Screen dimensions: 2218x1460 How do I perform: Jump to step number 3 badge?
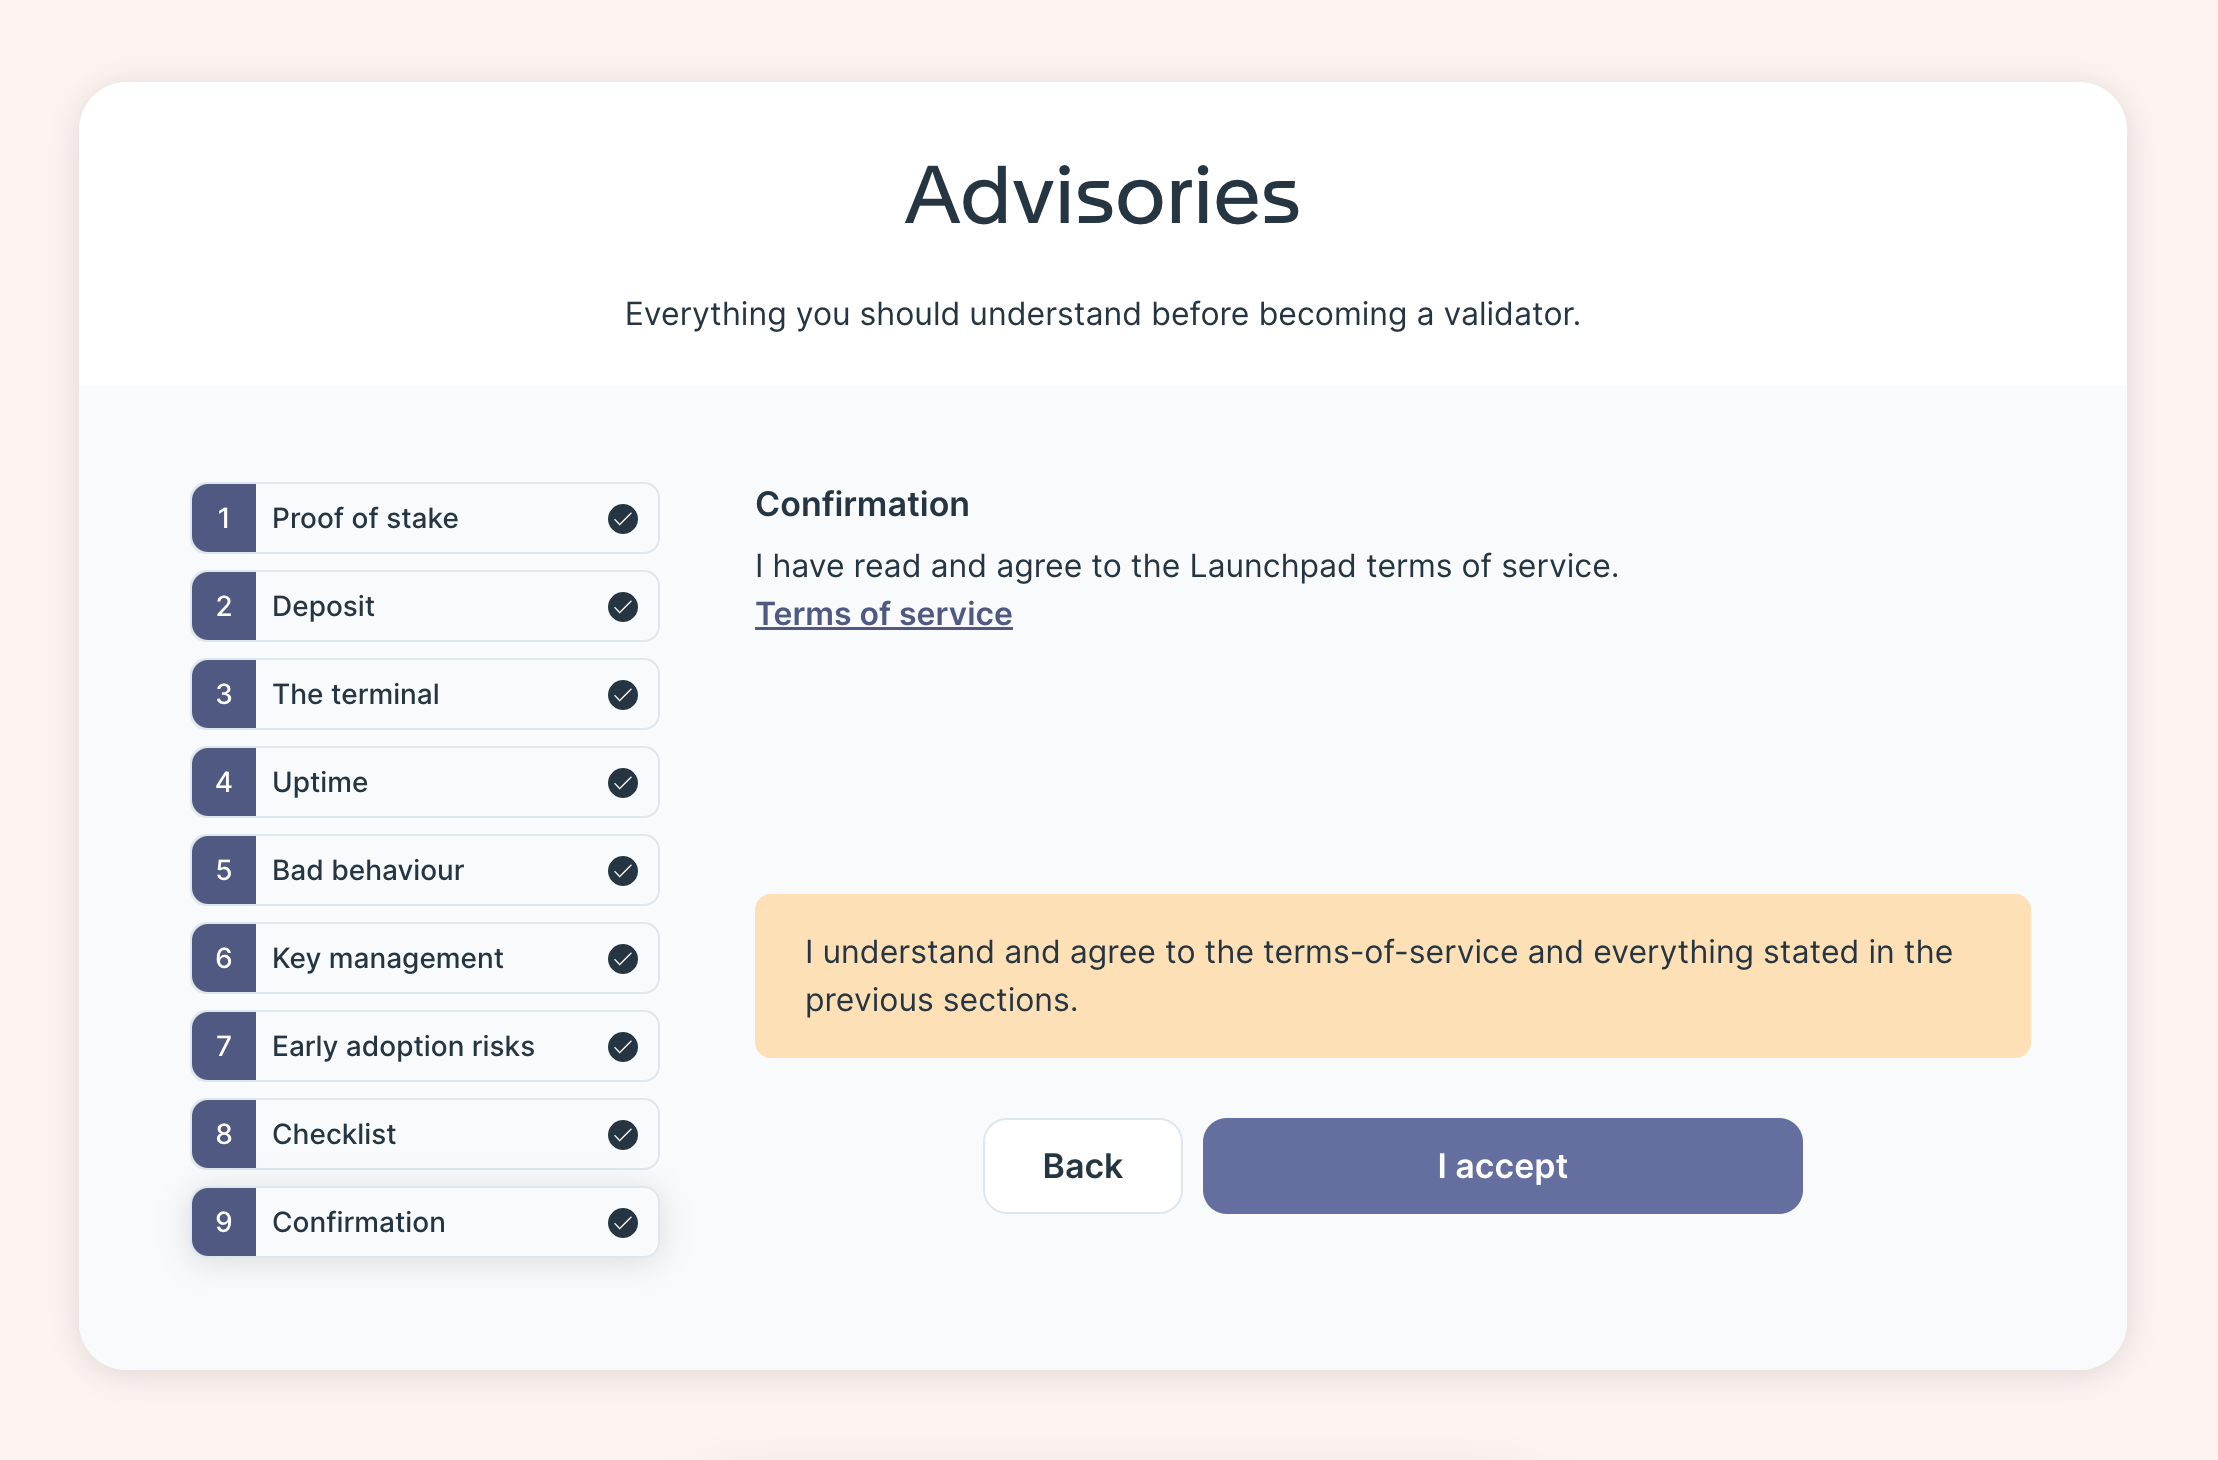pos(224,695)
